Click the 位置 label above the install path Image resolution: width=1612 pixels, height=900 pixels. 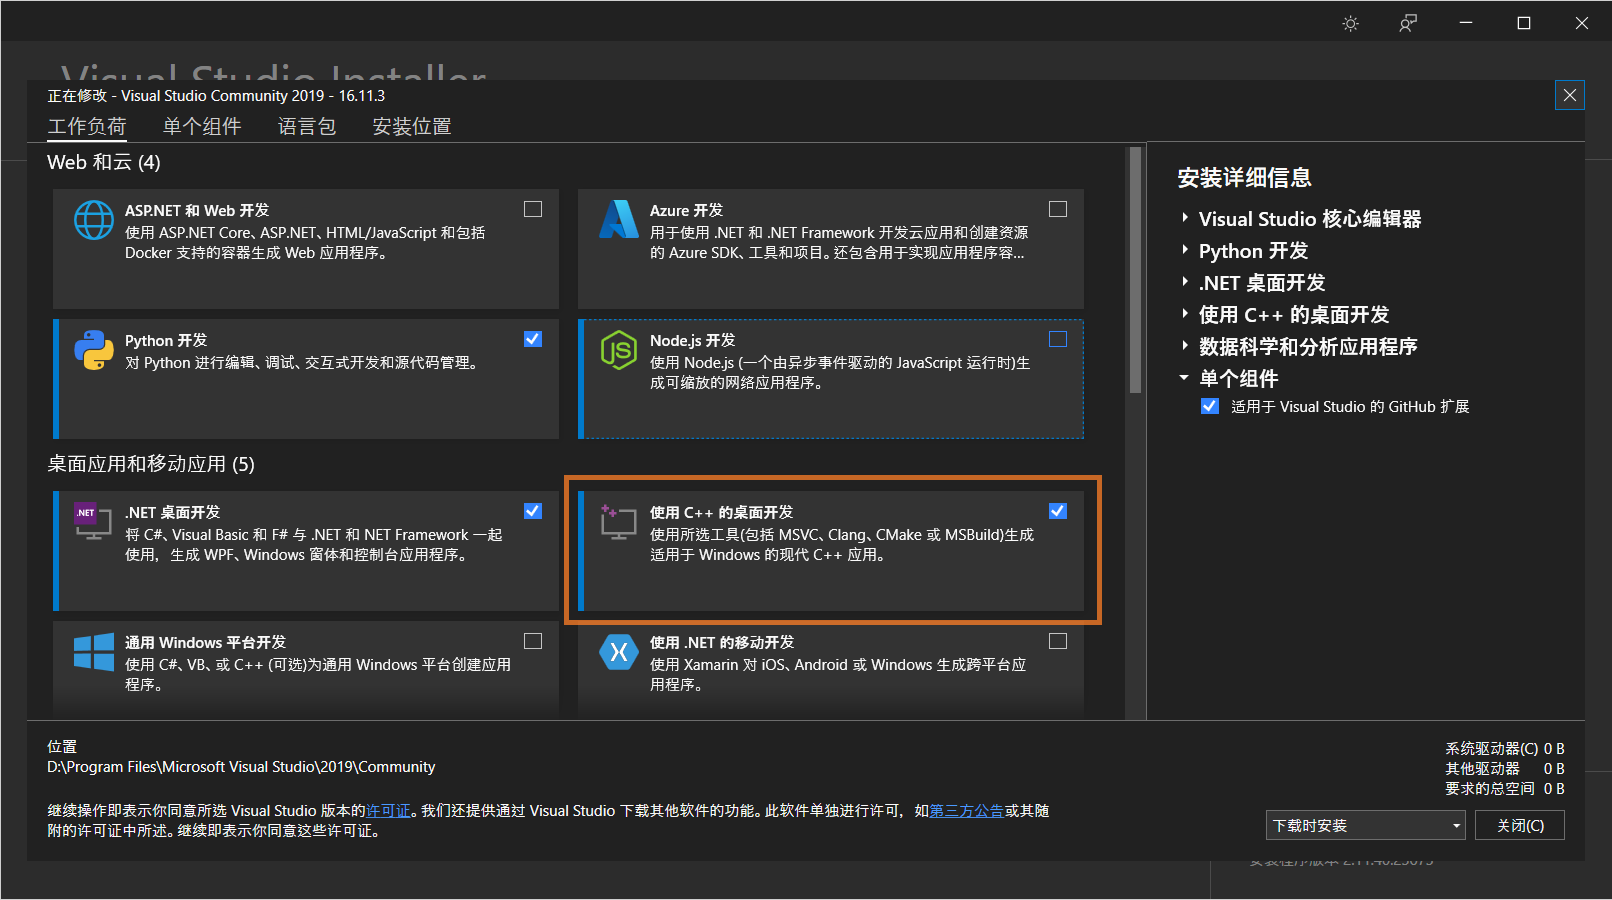click(62, 747)
